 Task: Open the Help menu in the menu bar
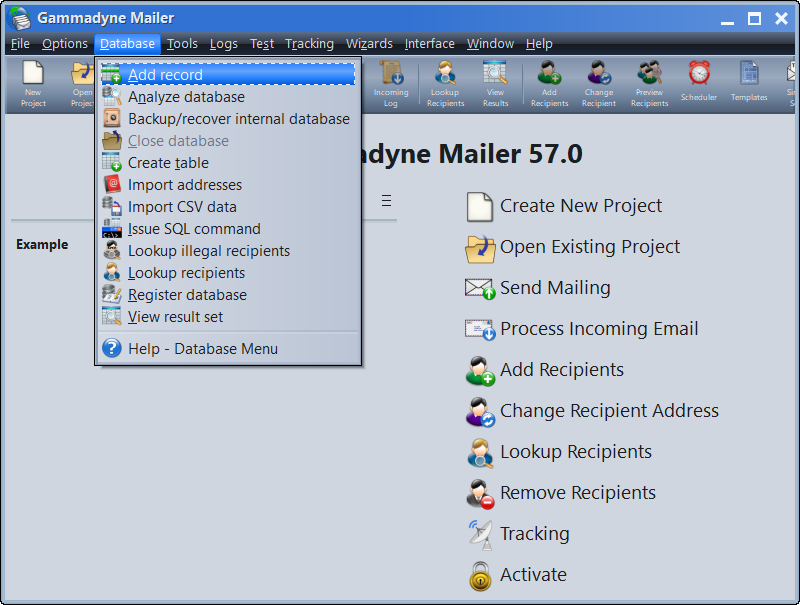[x=539, y=44]
